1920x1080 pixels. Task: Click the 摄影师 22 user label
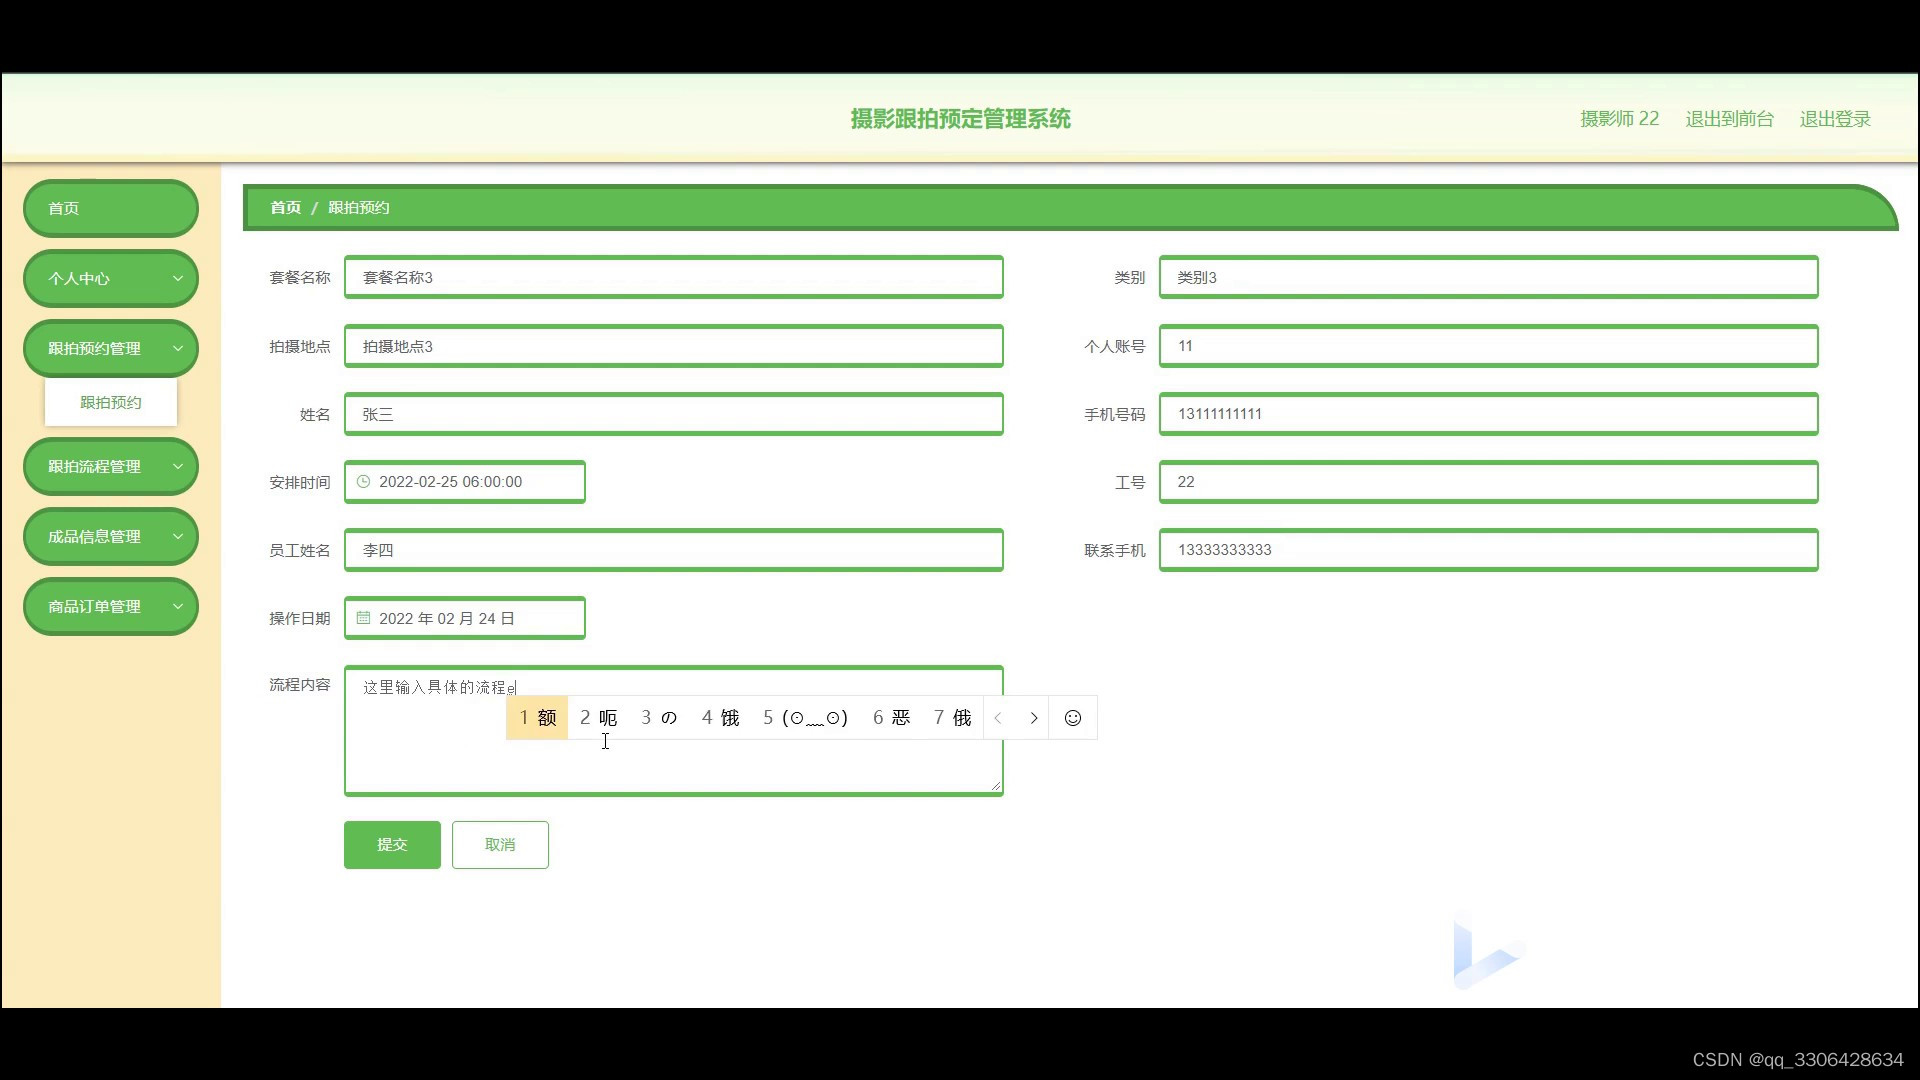(1619, 119)
